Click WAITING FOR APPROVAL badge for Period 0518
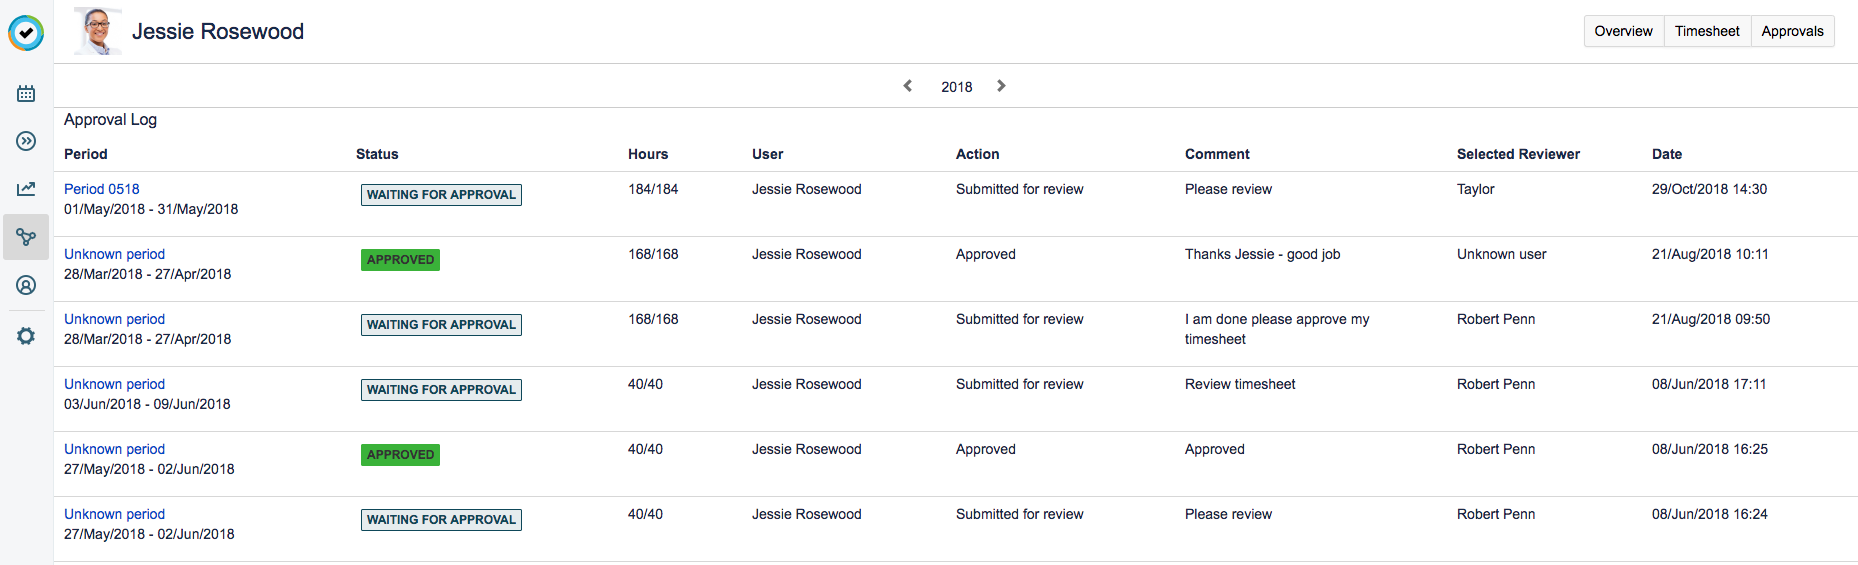 [441, 195]
